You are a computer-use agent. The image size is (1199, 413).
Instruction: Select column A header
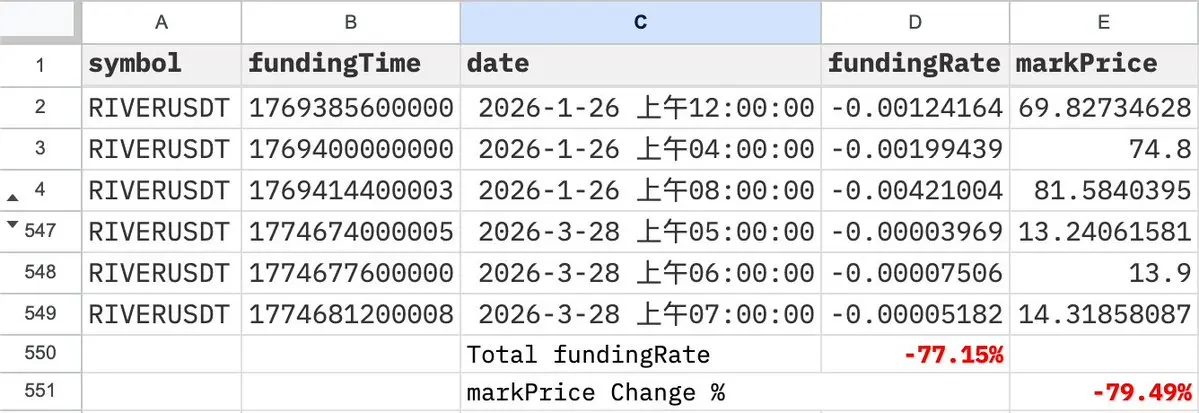coord(161,21)
